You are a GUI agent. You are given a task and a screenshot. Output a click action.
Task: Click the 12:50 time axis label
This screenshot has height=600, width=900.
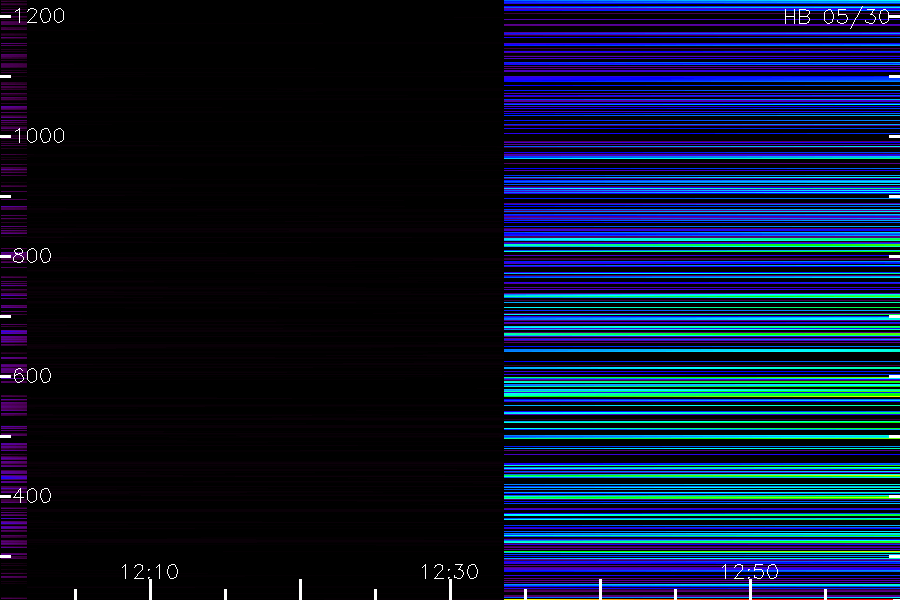[x=750, y=572]
